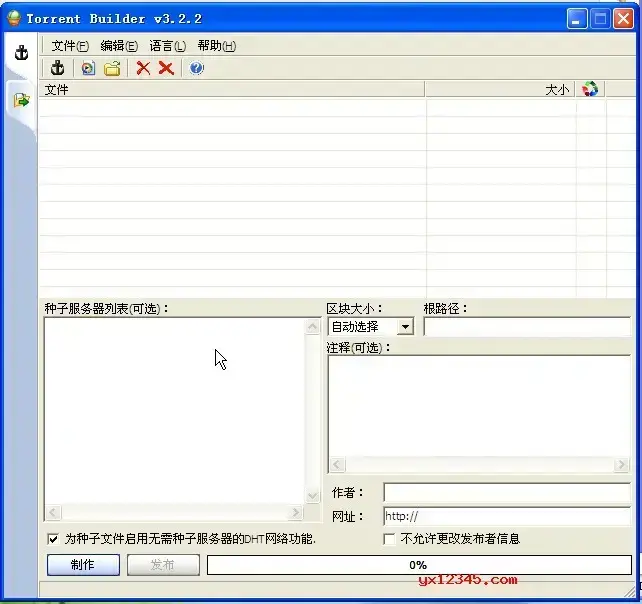Viewport: 642px width, 604px height.
Task: Enable 不允许更改发布者信息 checkbox
Action: [x=389, y=539]
